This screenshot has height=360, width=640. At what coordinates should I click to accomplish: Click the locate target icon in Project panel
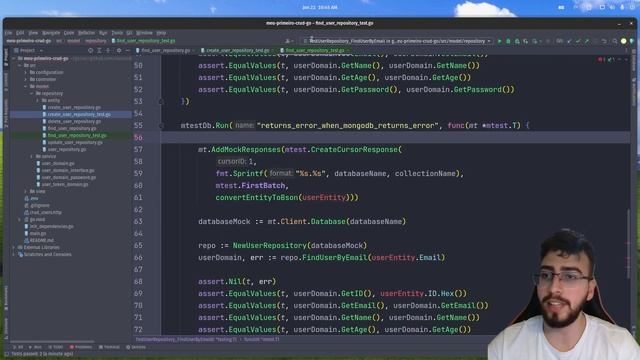[91, 50]
